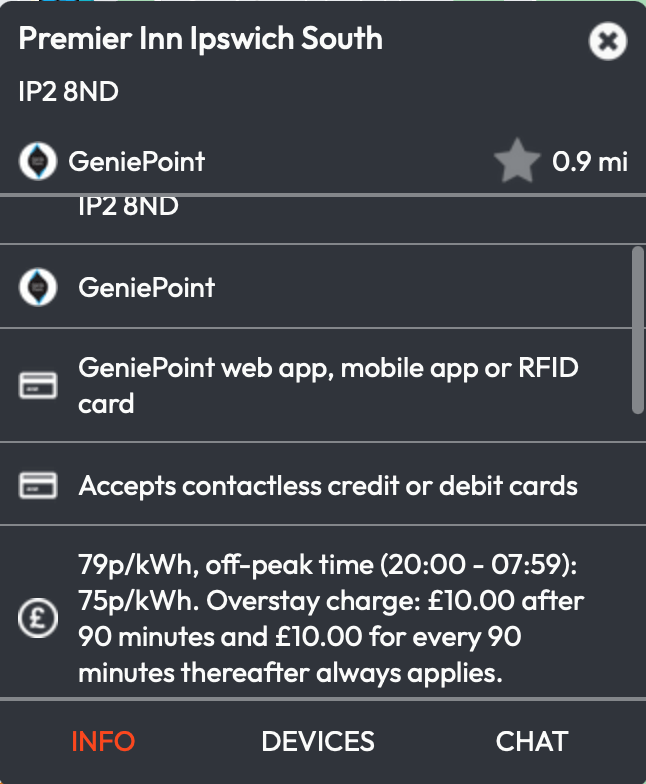Click the IP2 8ND postcode under title
Screen dimensions: 646x784
[x=68, y=92]
